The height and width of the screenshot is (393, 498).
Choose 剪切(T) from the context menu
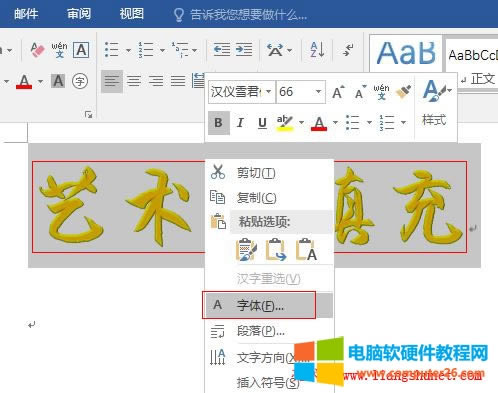tap(269, 173)
